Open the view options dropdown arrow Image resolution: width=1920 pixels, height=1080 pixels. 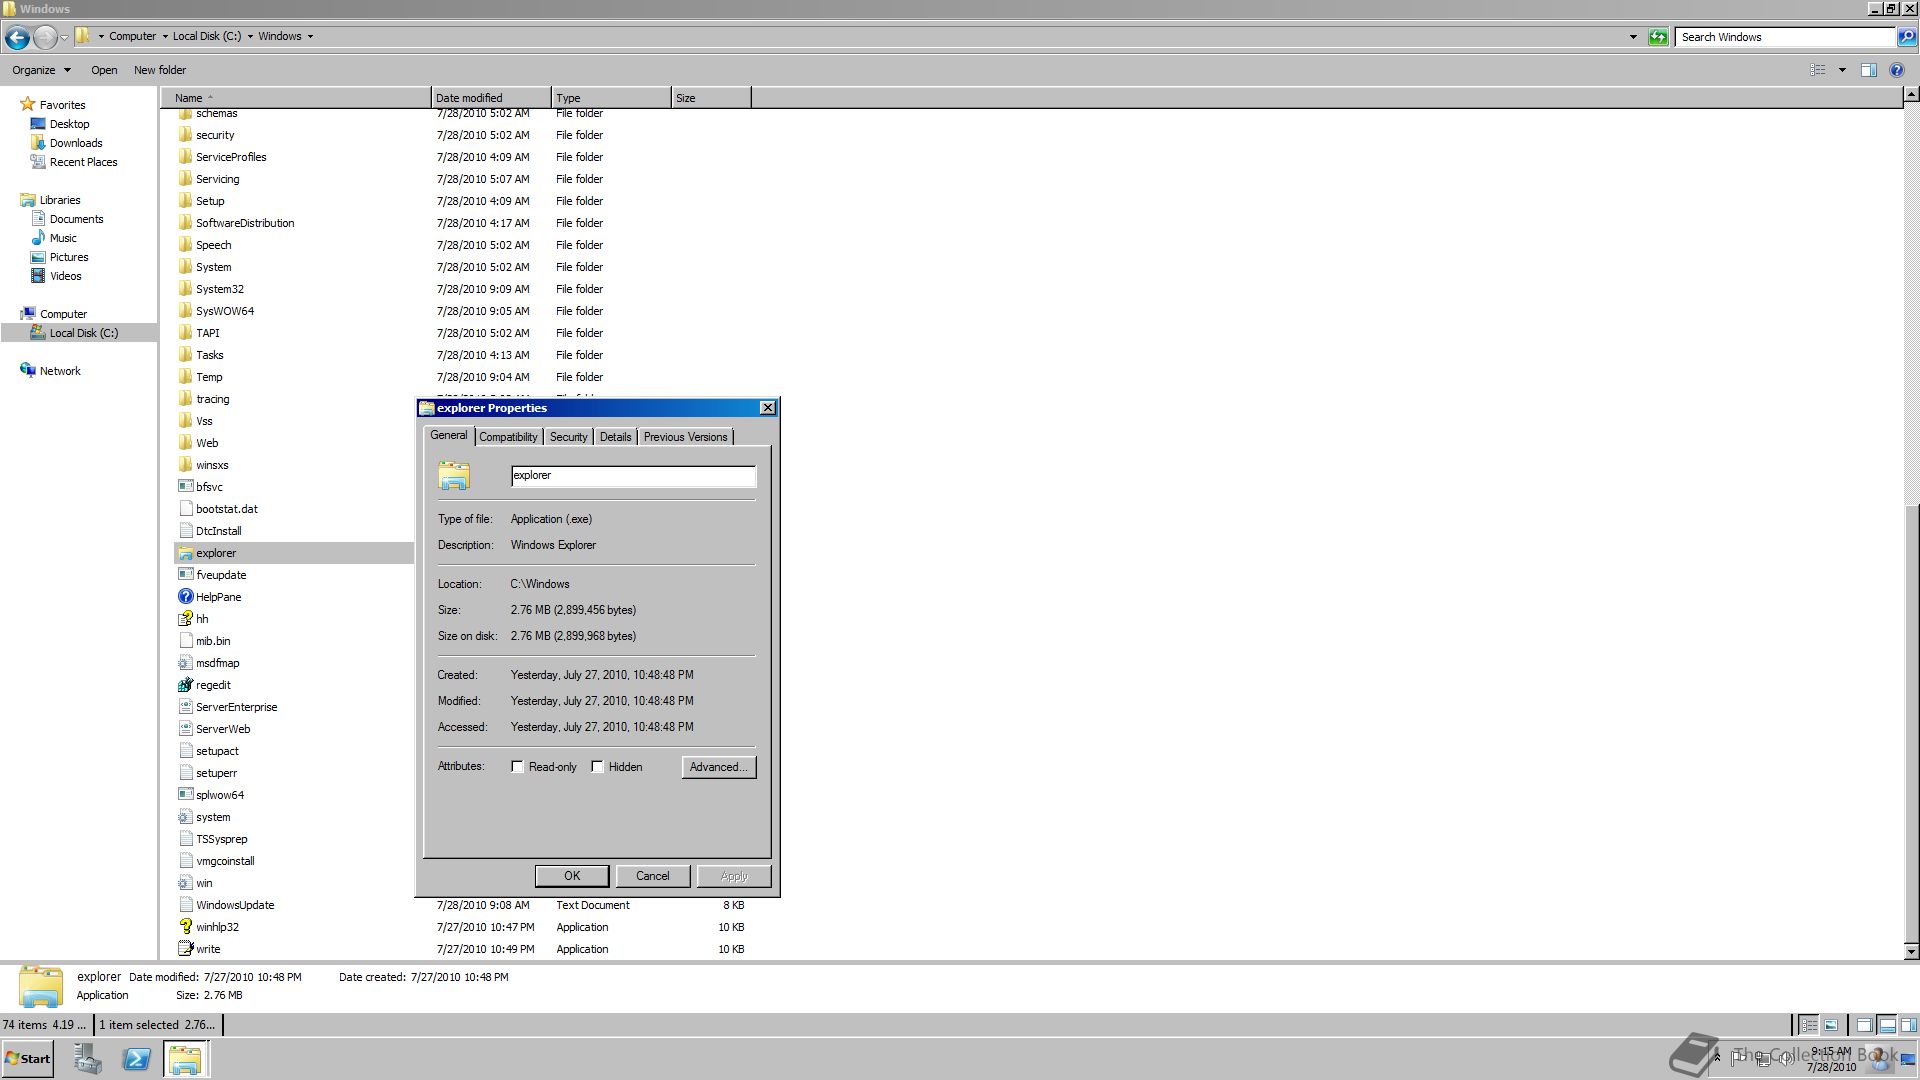(1842, 70)
